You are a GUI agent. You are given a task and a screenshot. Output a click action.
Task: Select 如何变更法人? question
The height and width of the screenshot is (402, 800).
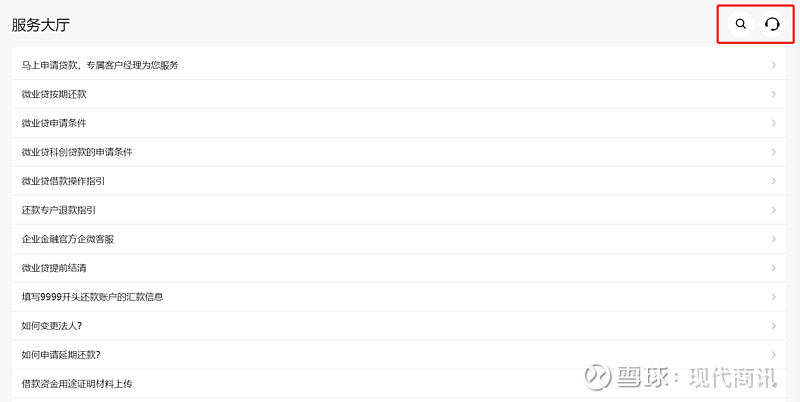coord(398,326)
